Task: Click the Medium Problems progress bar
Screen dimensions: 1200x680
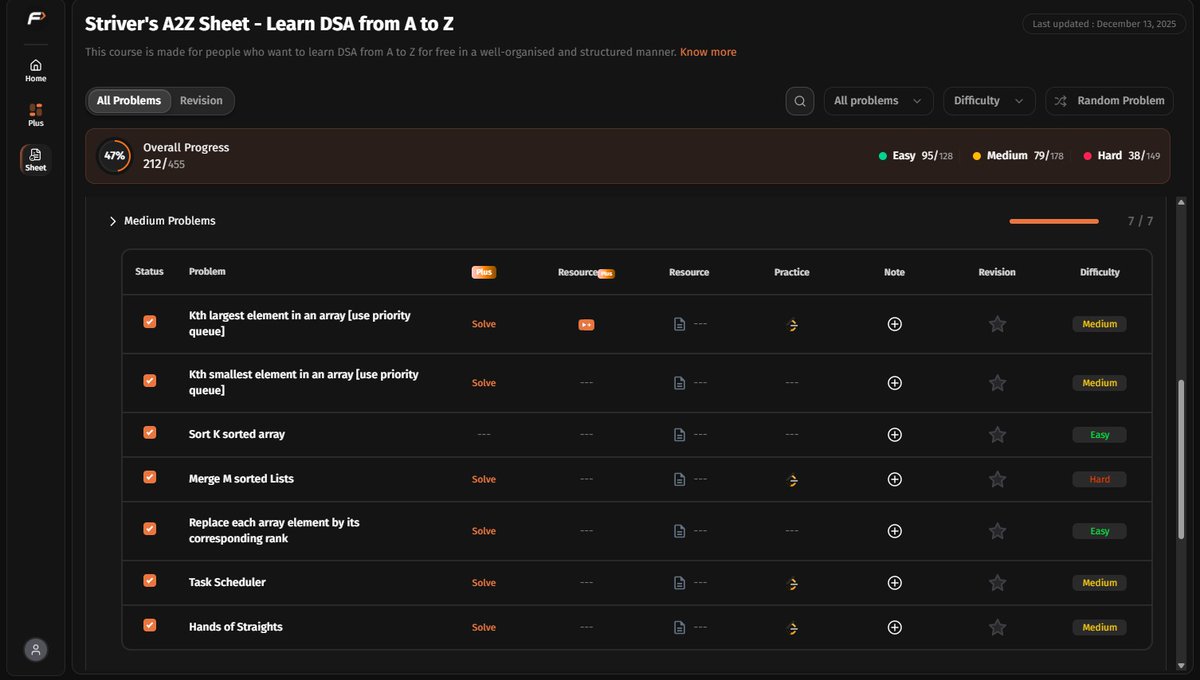Action: coord(1054,221)
